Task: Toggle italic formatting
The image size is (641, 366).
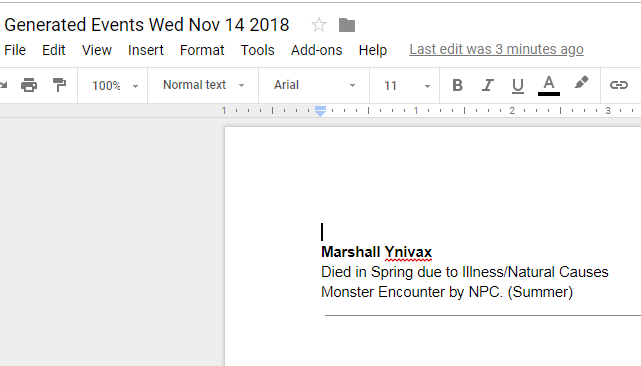Action: (487, 85)
